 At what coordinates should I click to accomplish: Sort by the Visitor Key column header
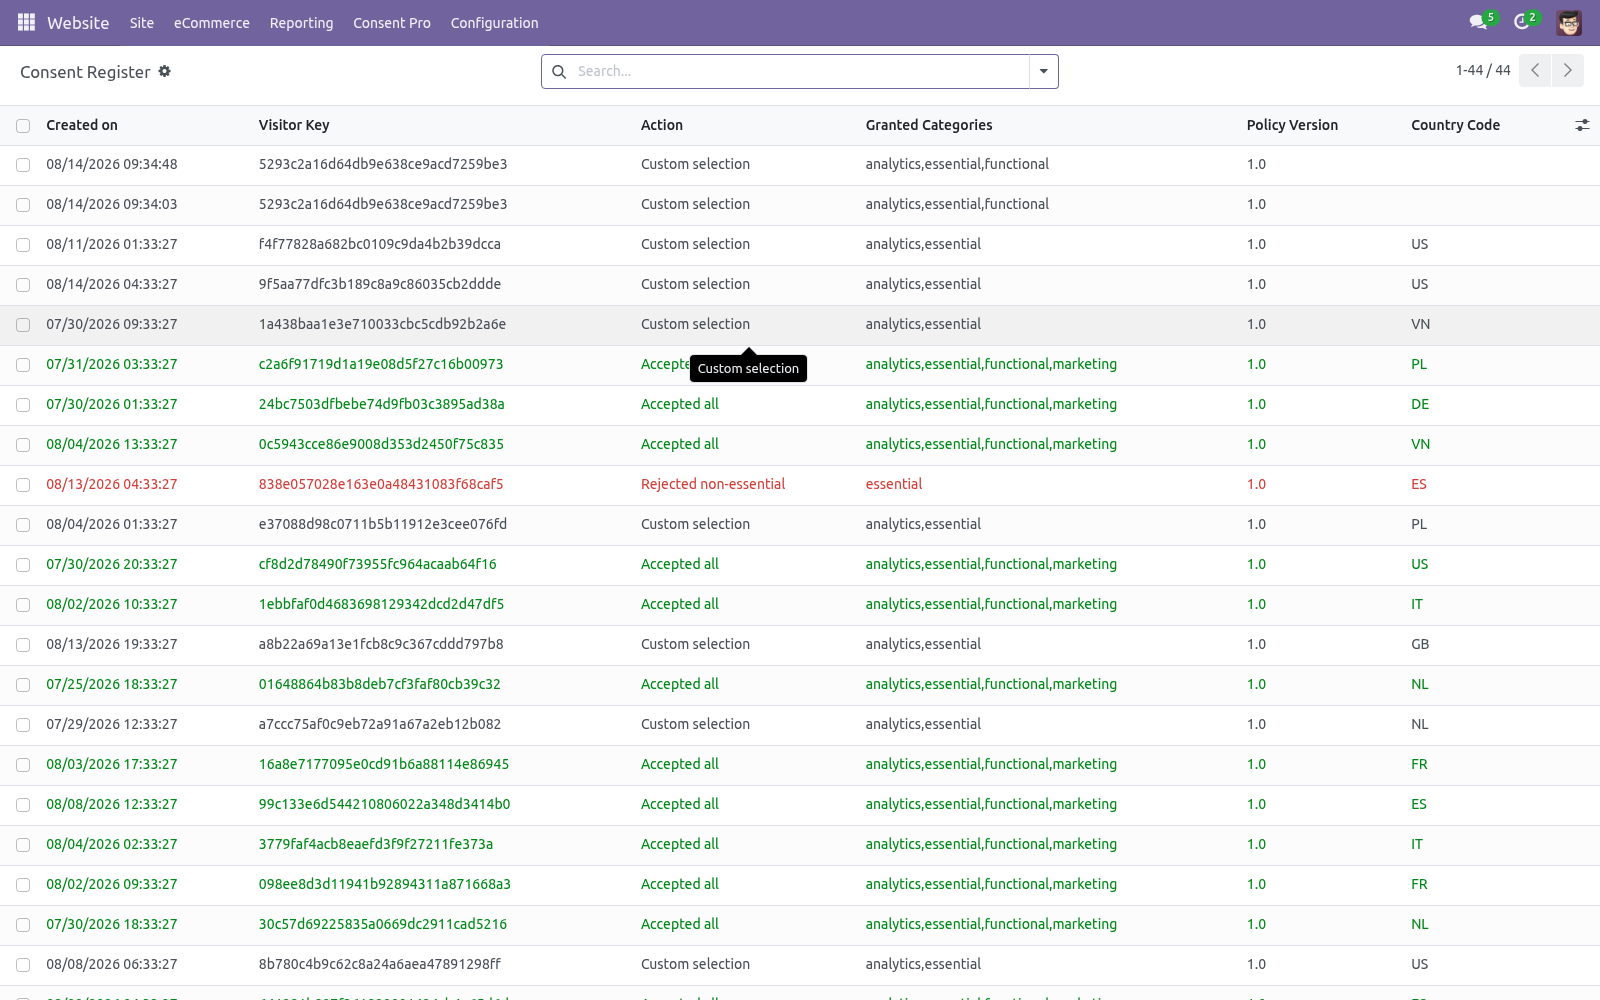pos(294,125)
